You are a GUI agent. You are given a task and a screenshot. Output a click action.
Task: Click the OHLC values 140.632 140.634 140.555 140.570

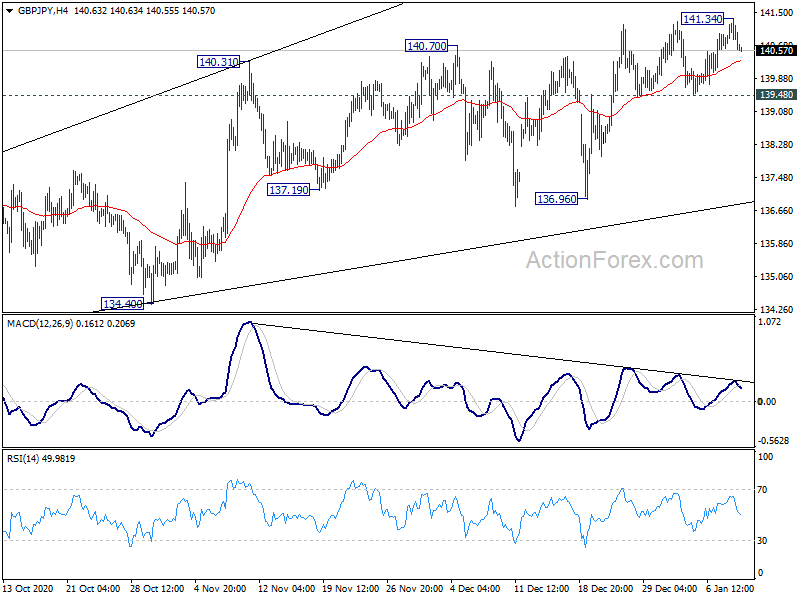point(144,11)
